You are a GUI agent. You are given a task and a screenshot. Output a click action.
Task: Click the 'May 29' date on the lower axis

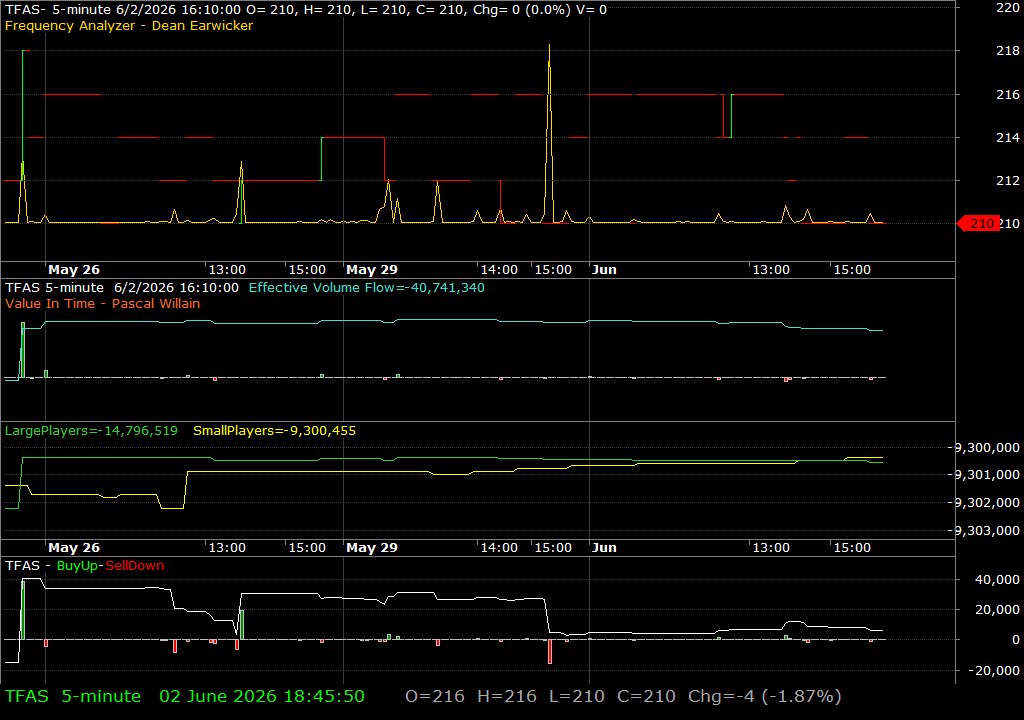(x=372, y=548)
